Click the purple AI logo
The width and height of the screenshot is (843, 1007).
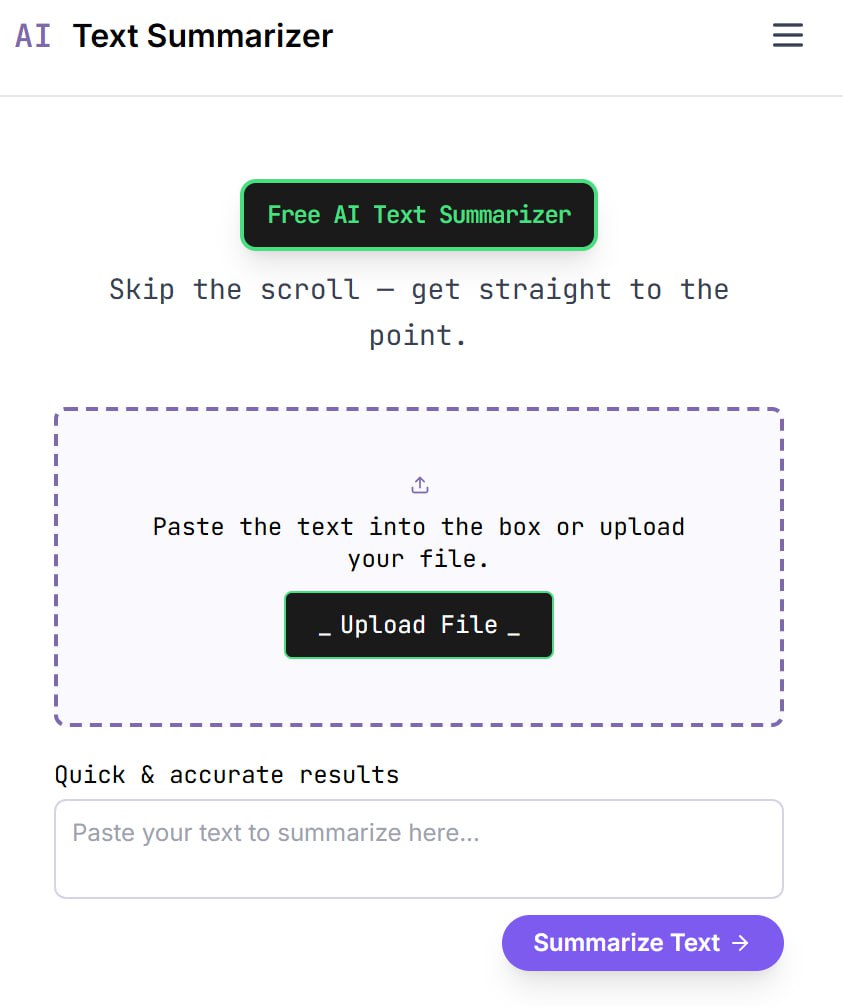click(33, 36)
